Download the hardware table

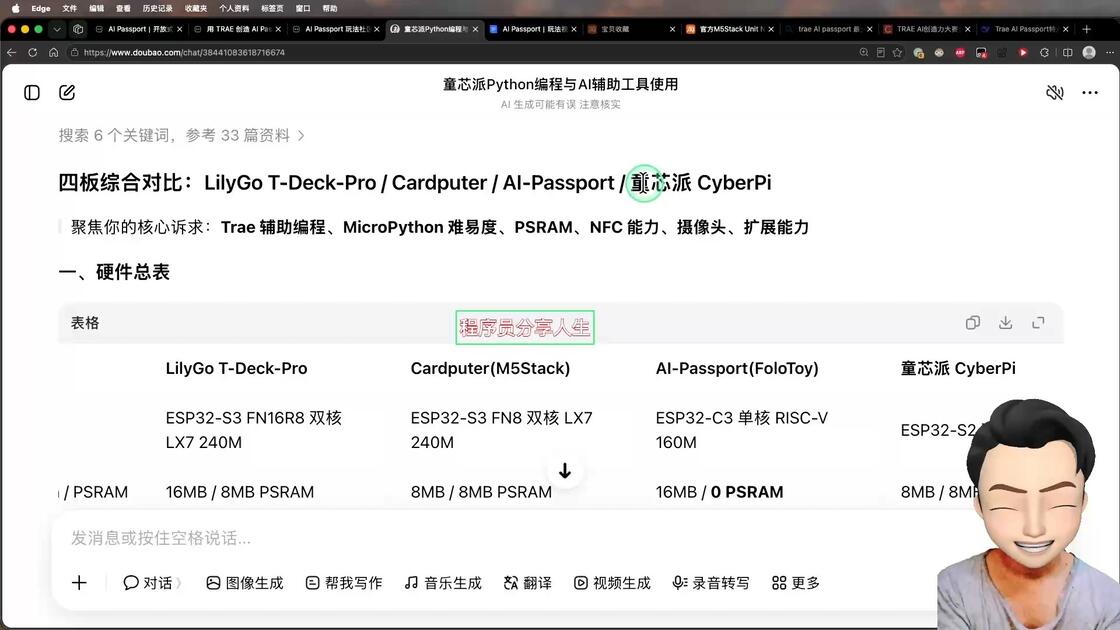pos(1006,323)
